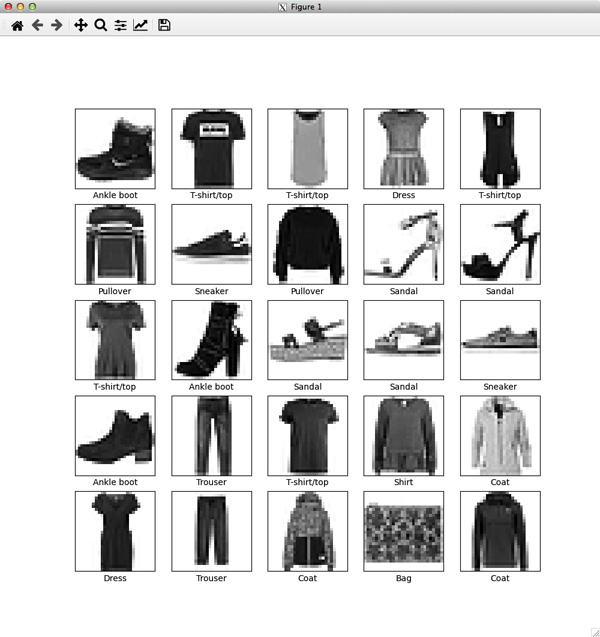Select the black short-sleeve Dress image
The image size is (600, 637).
(115, 531)
